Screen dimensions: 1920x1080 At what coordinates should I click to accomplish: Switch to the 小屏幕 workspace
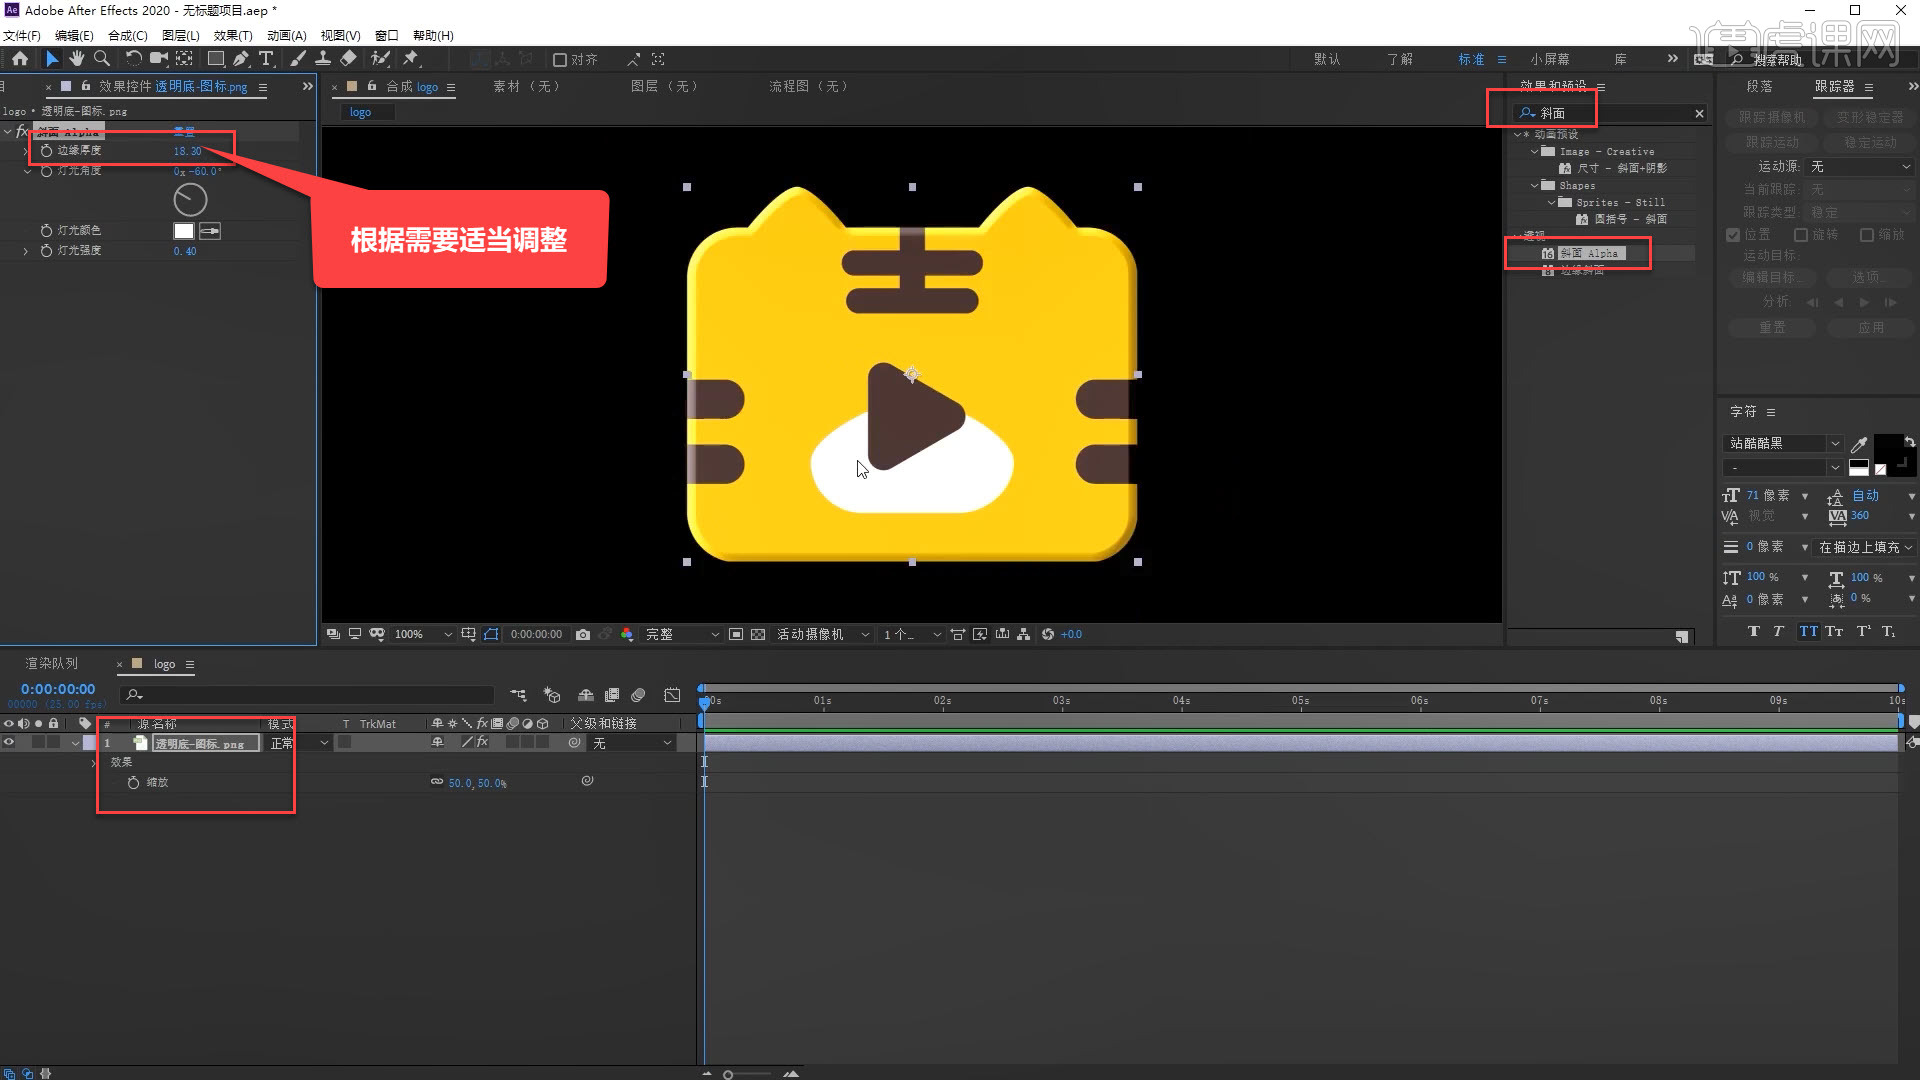pyautogui.click(x=1550, y=60)
